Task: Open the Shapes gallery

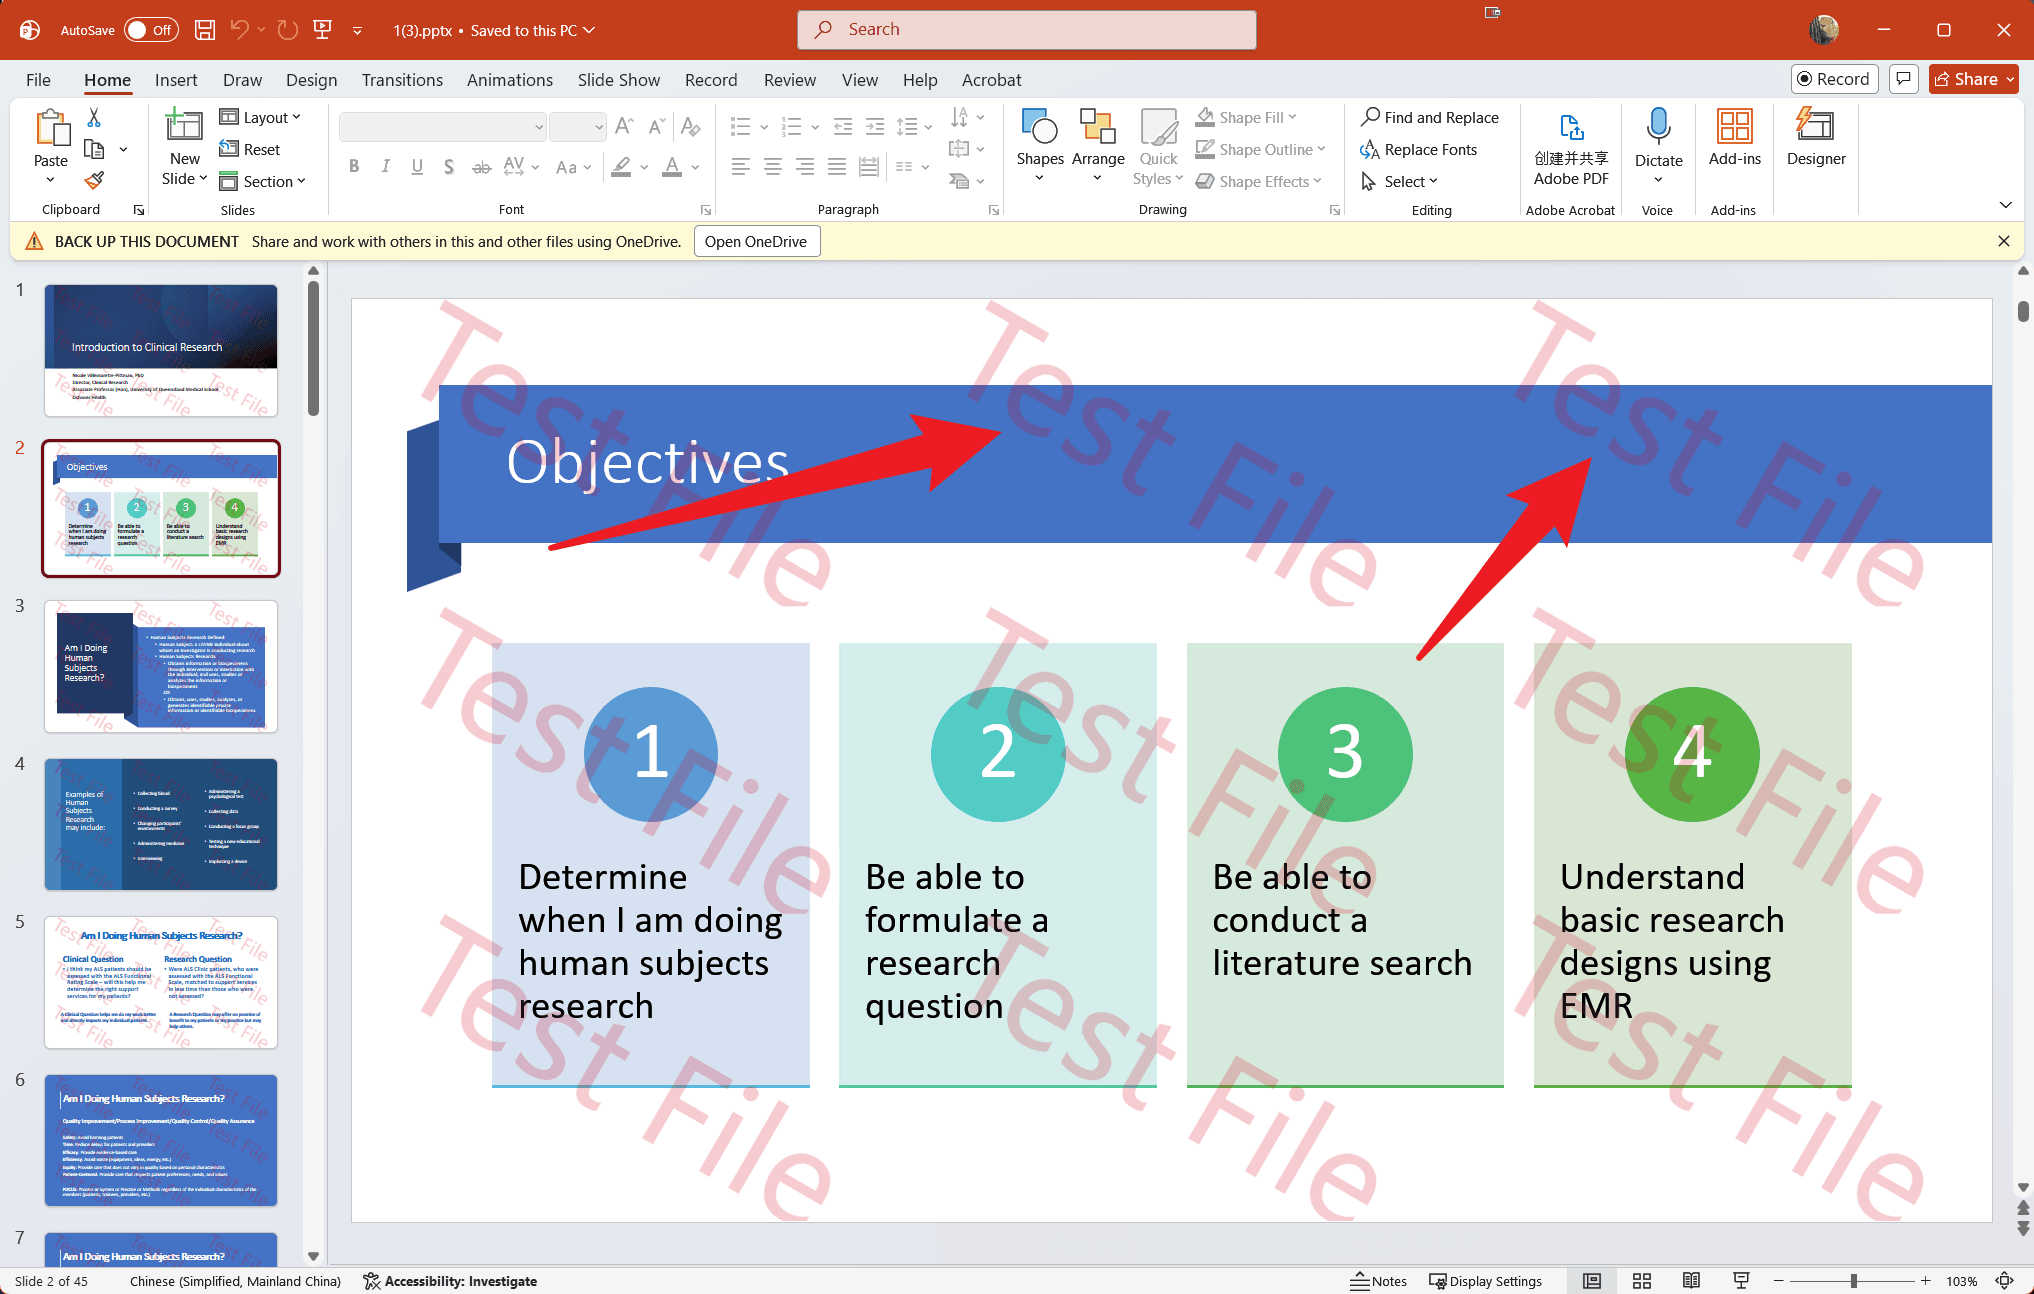Action: click(1040, 146)
